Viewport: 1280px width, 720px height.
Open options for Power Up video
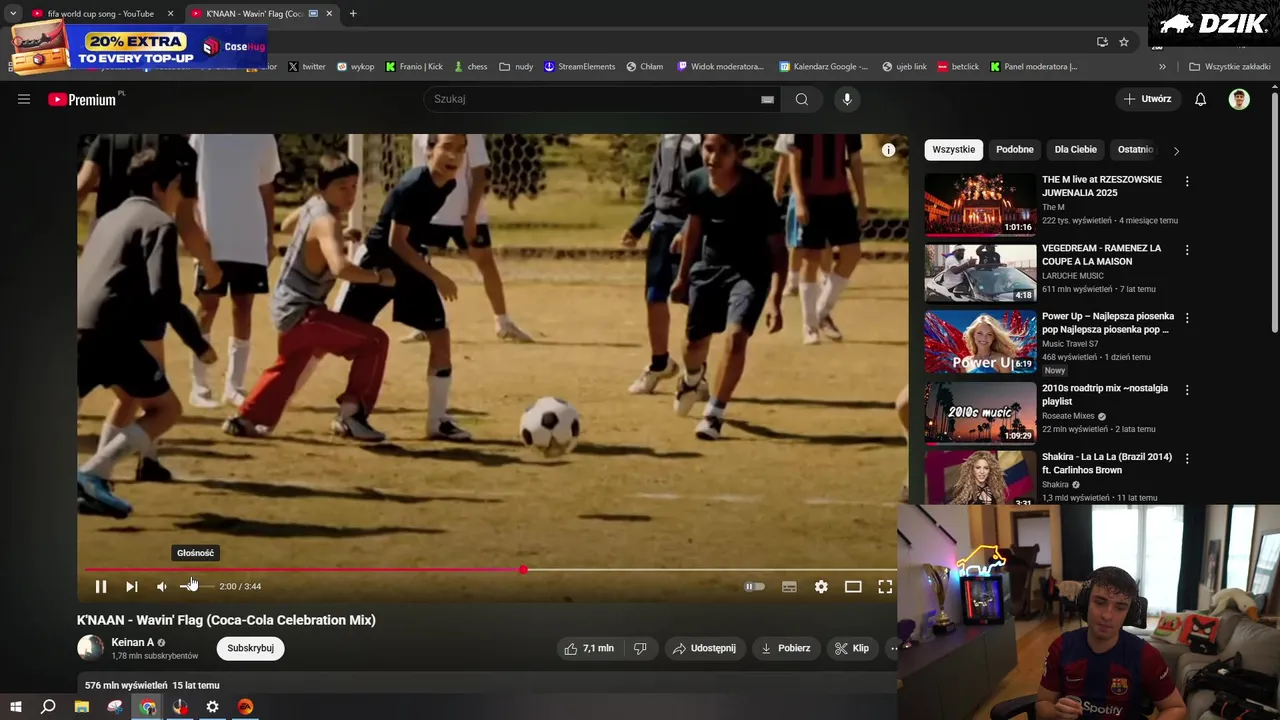click(x=1187, y=318)
